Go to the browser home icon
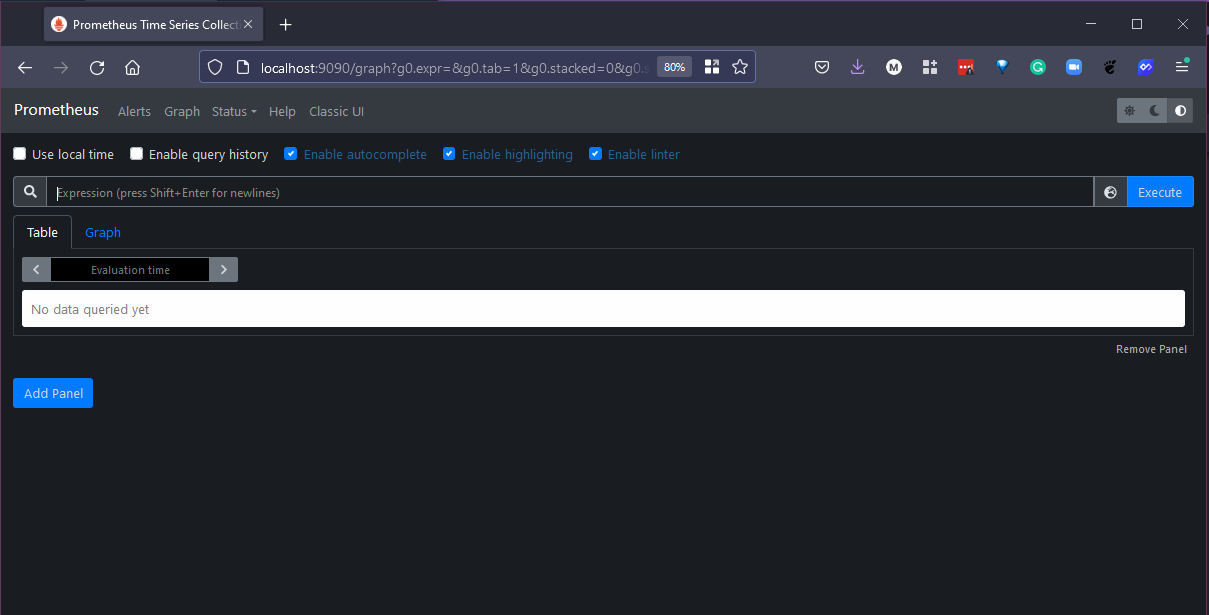This screenshot has width=1209, height=615. [x=132, y=67]
